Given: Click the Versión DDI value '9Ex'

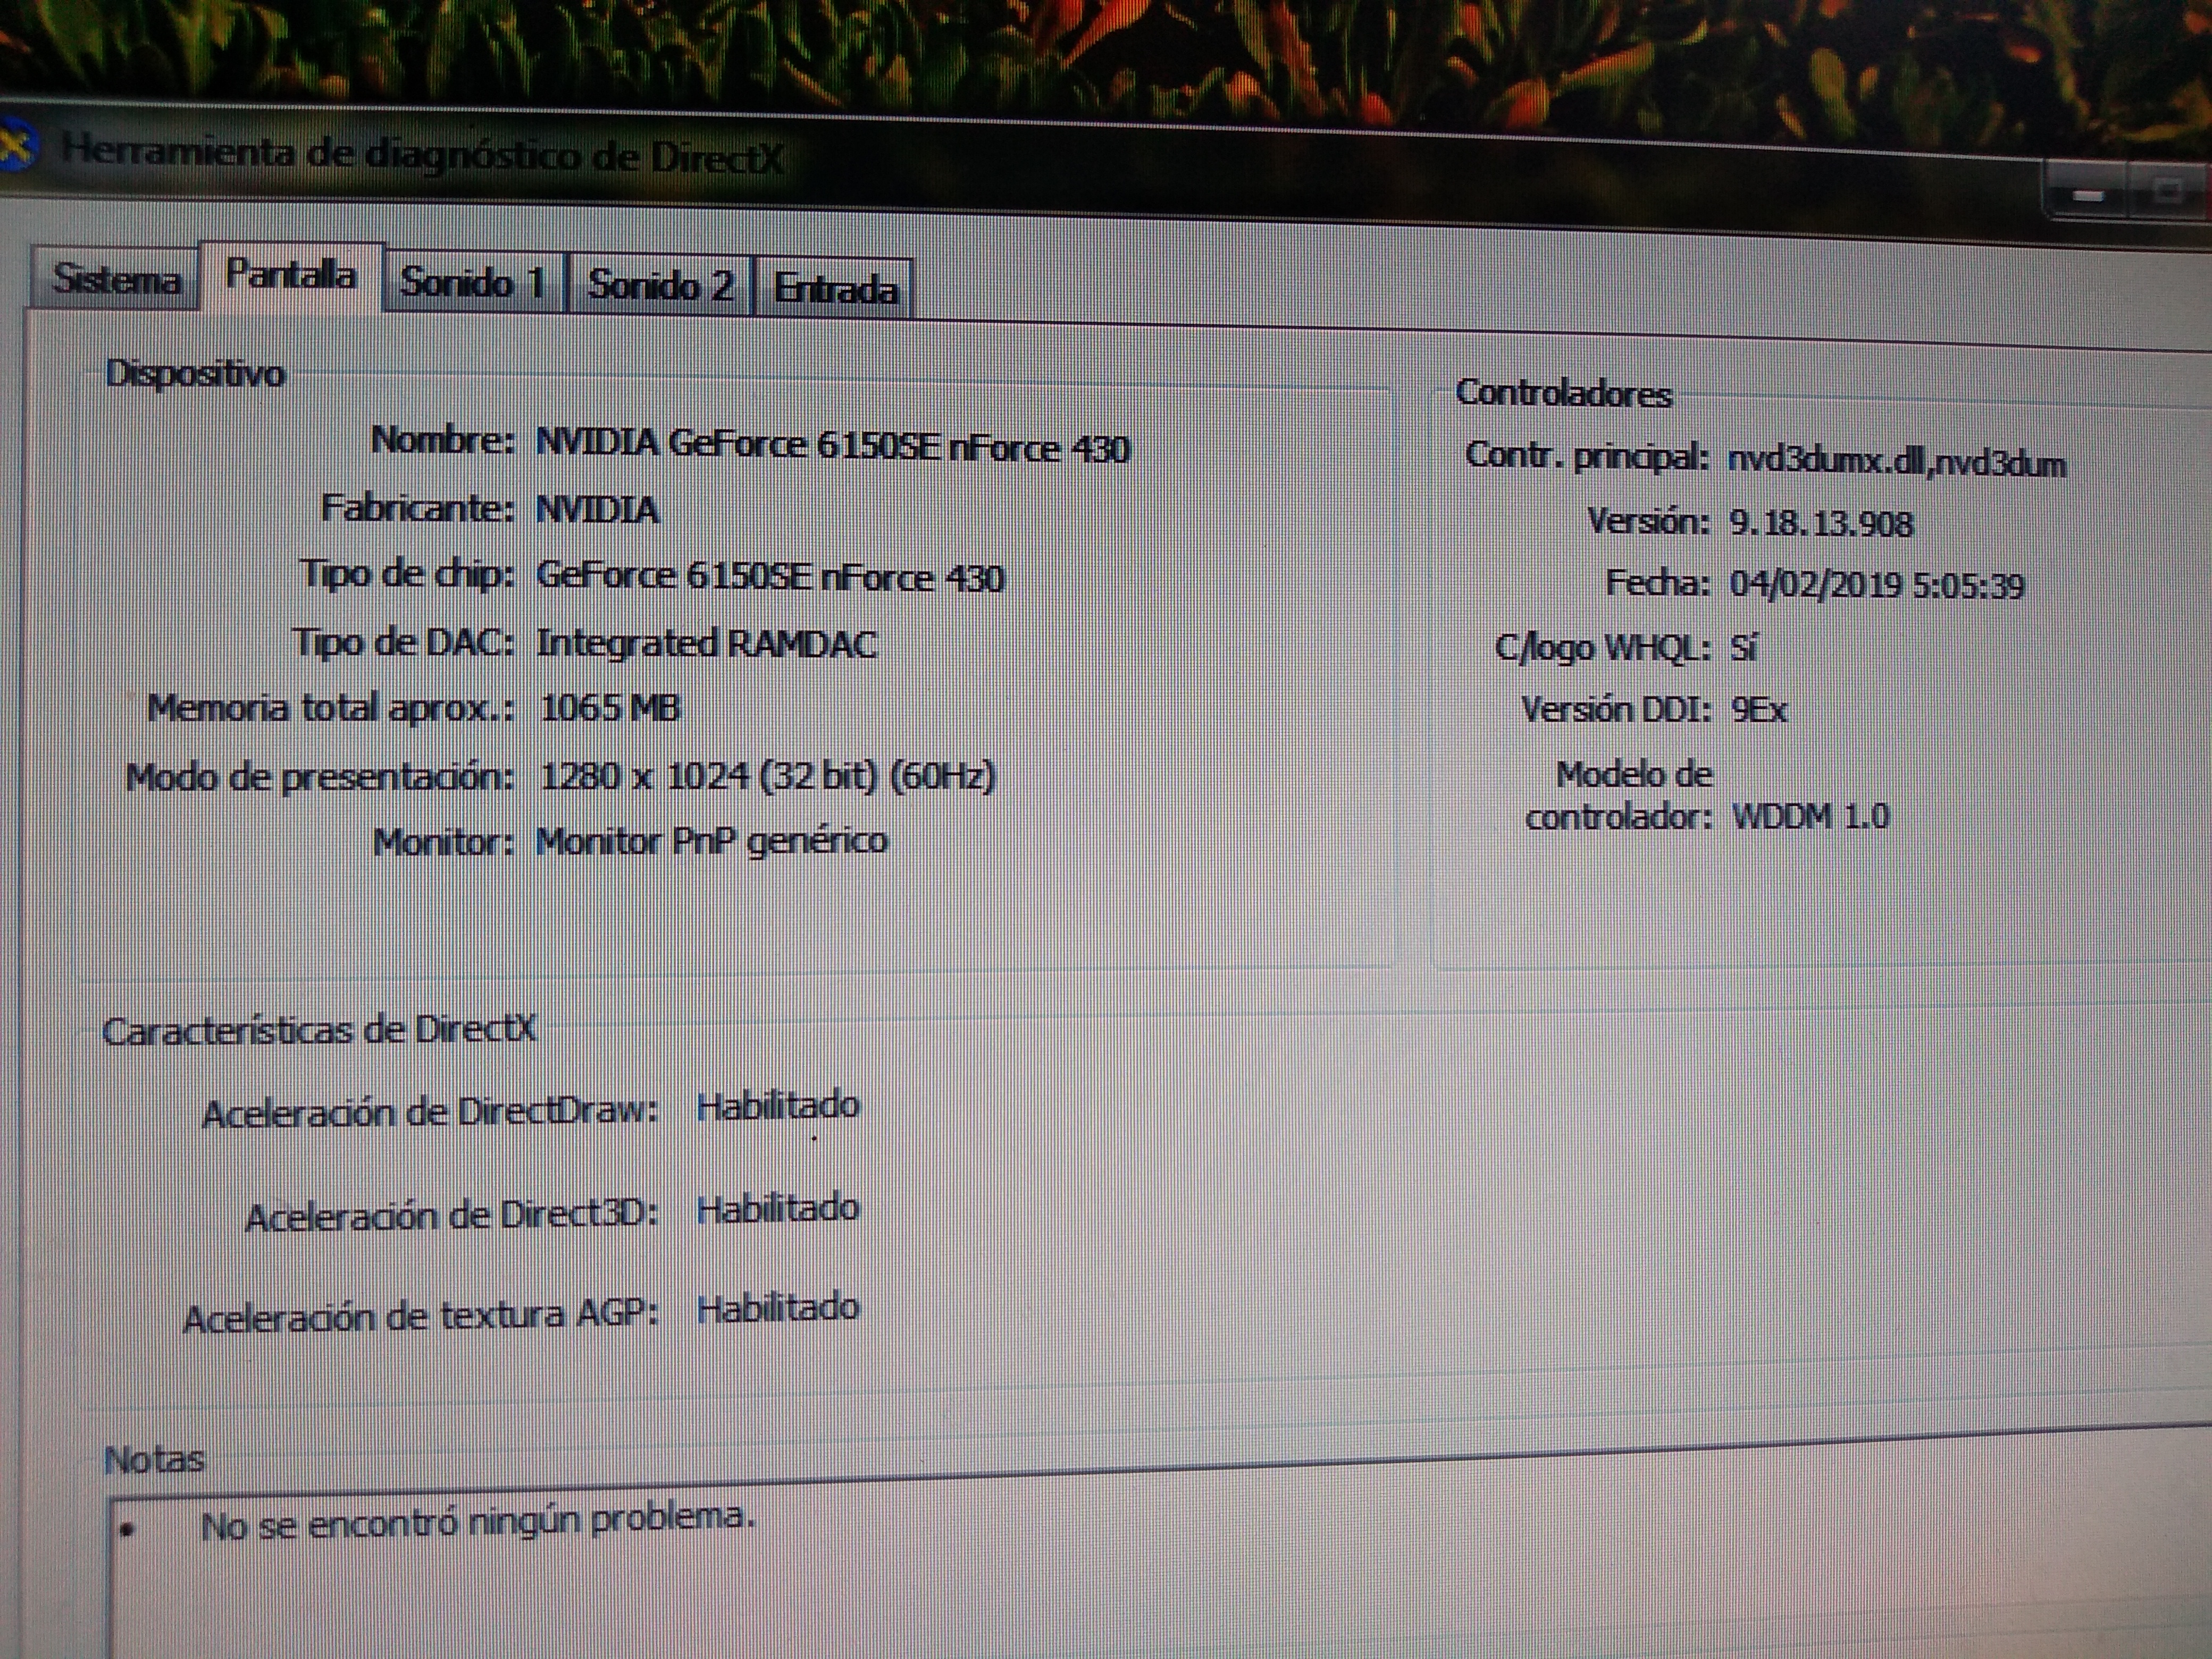Looking at the screenshot, I should [x=1758, y=710].
